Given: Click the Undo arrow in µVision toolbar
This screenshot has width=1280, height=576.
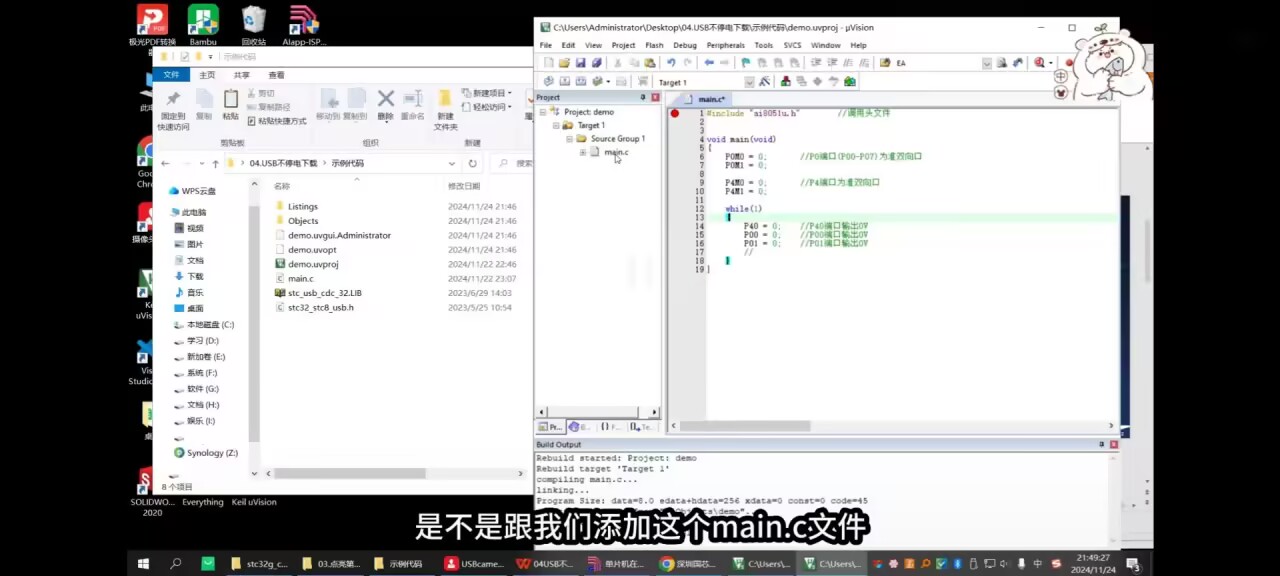Looking at the screenshot, I should 671,63.
